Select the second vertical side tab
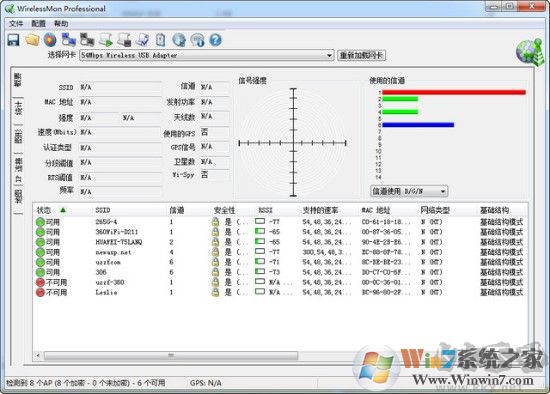 tap(18, 108)
